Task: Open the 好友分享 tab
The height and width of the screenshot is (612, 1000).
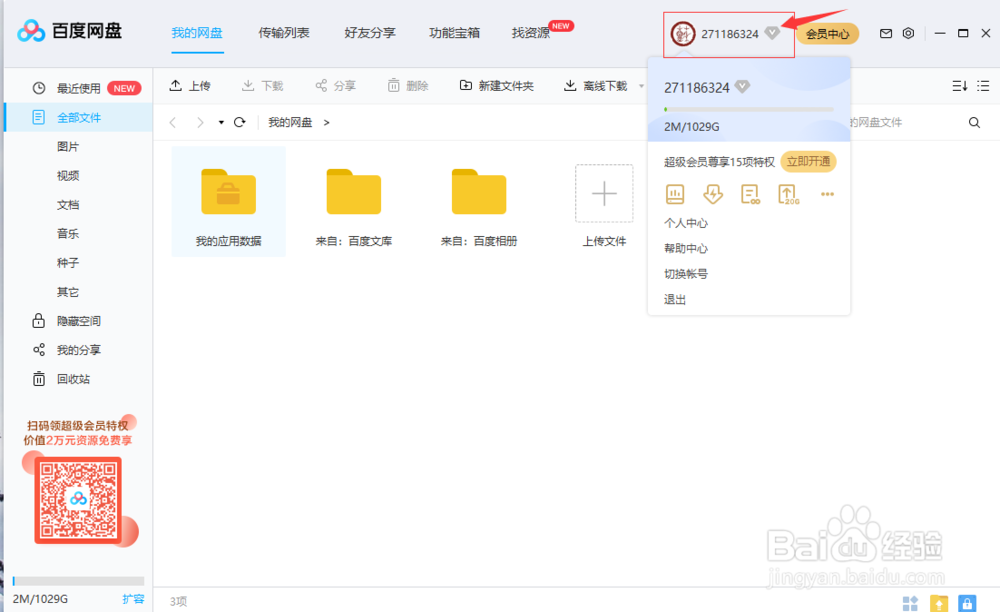Action: point(369,32)
